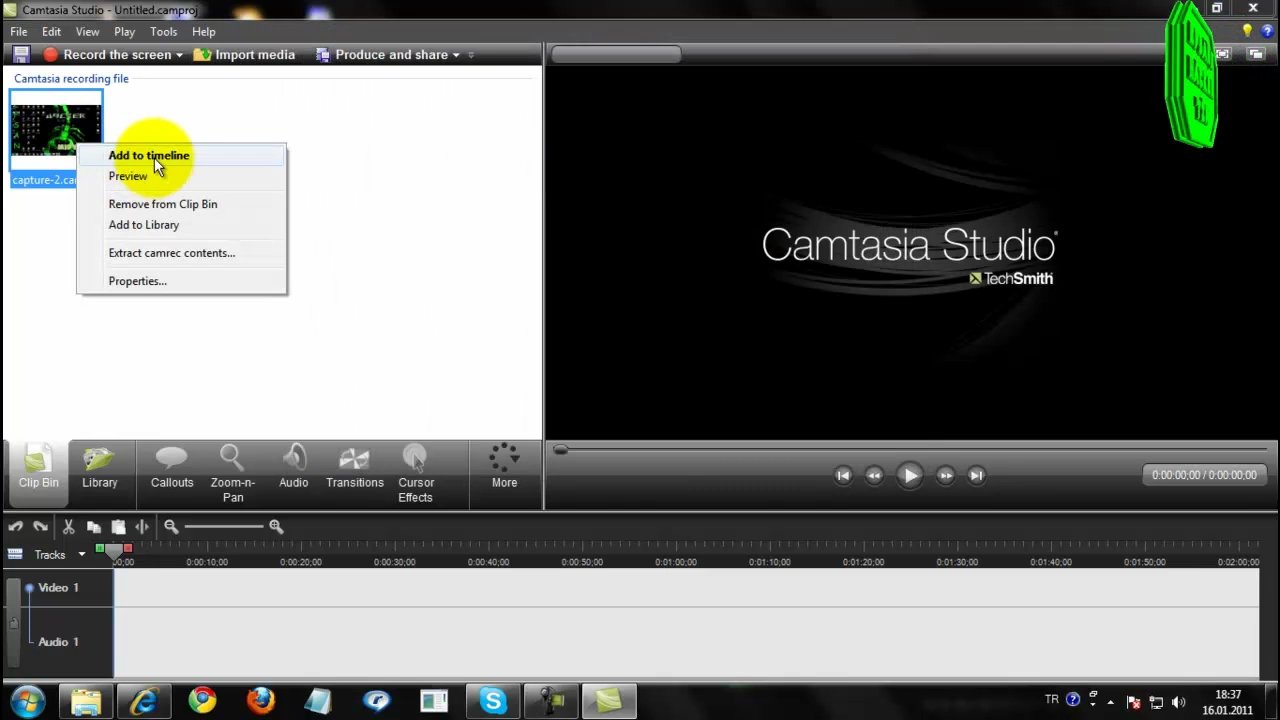This screenshot has width=1280, height=720.
Task: Click the Undo arrow in timeline toolbar
Action: pyautogui.click(x=16, y=527)
